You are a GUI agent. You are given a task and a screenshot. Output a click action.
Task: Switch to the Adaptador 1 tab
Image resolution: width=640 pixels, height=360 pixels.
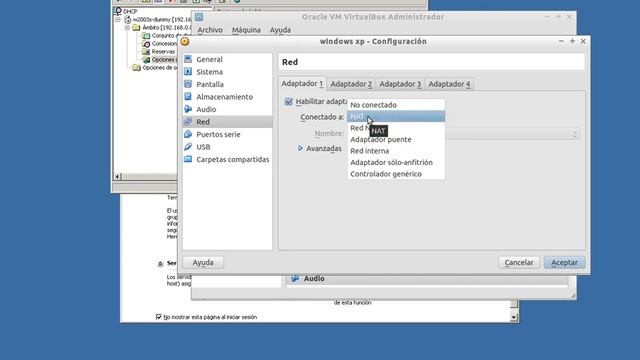(302, 84)
